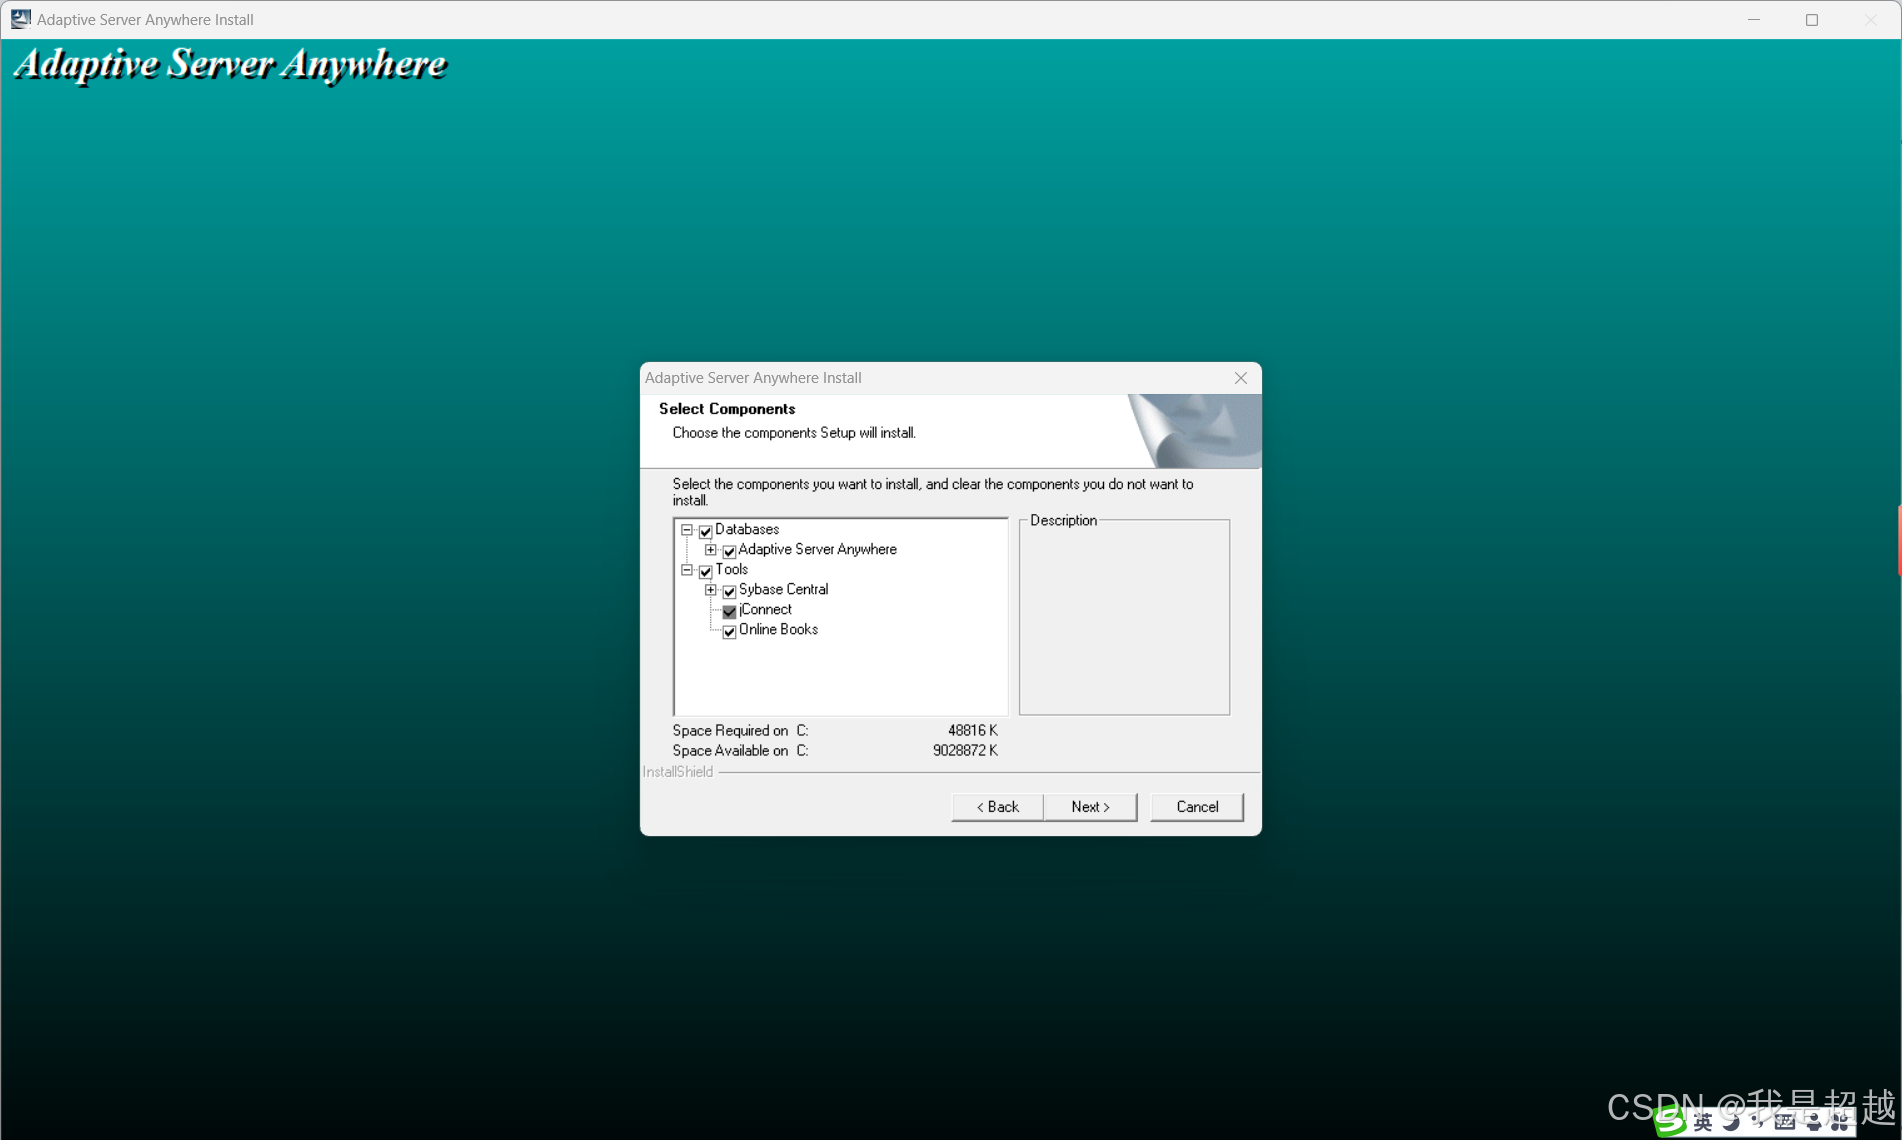Cancel the installation
The width and height of the screenshot is (1902, 1140).
[1196, 807]
